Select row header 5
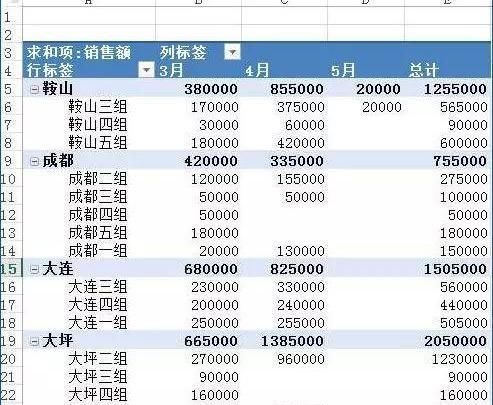The height and width of the screenshot is (405, 493). (11, 89)
